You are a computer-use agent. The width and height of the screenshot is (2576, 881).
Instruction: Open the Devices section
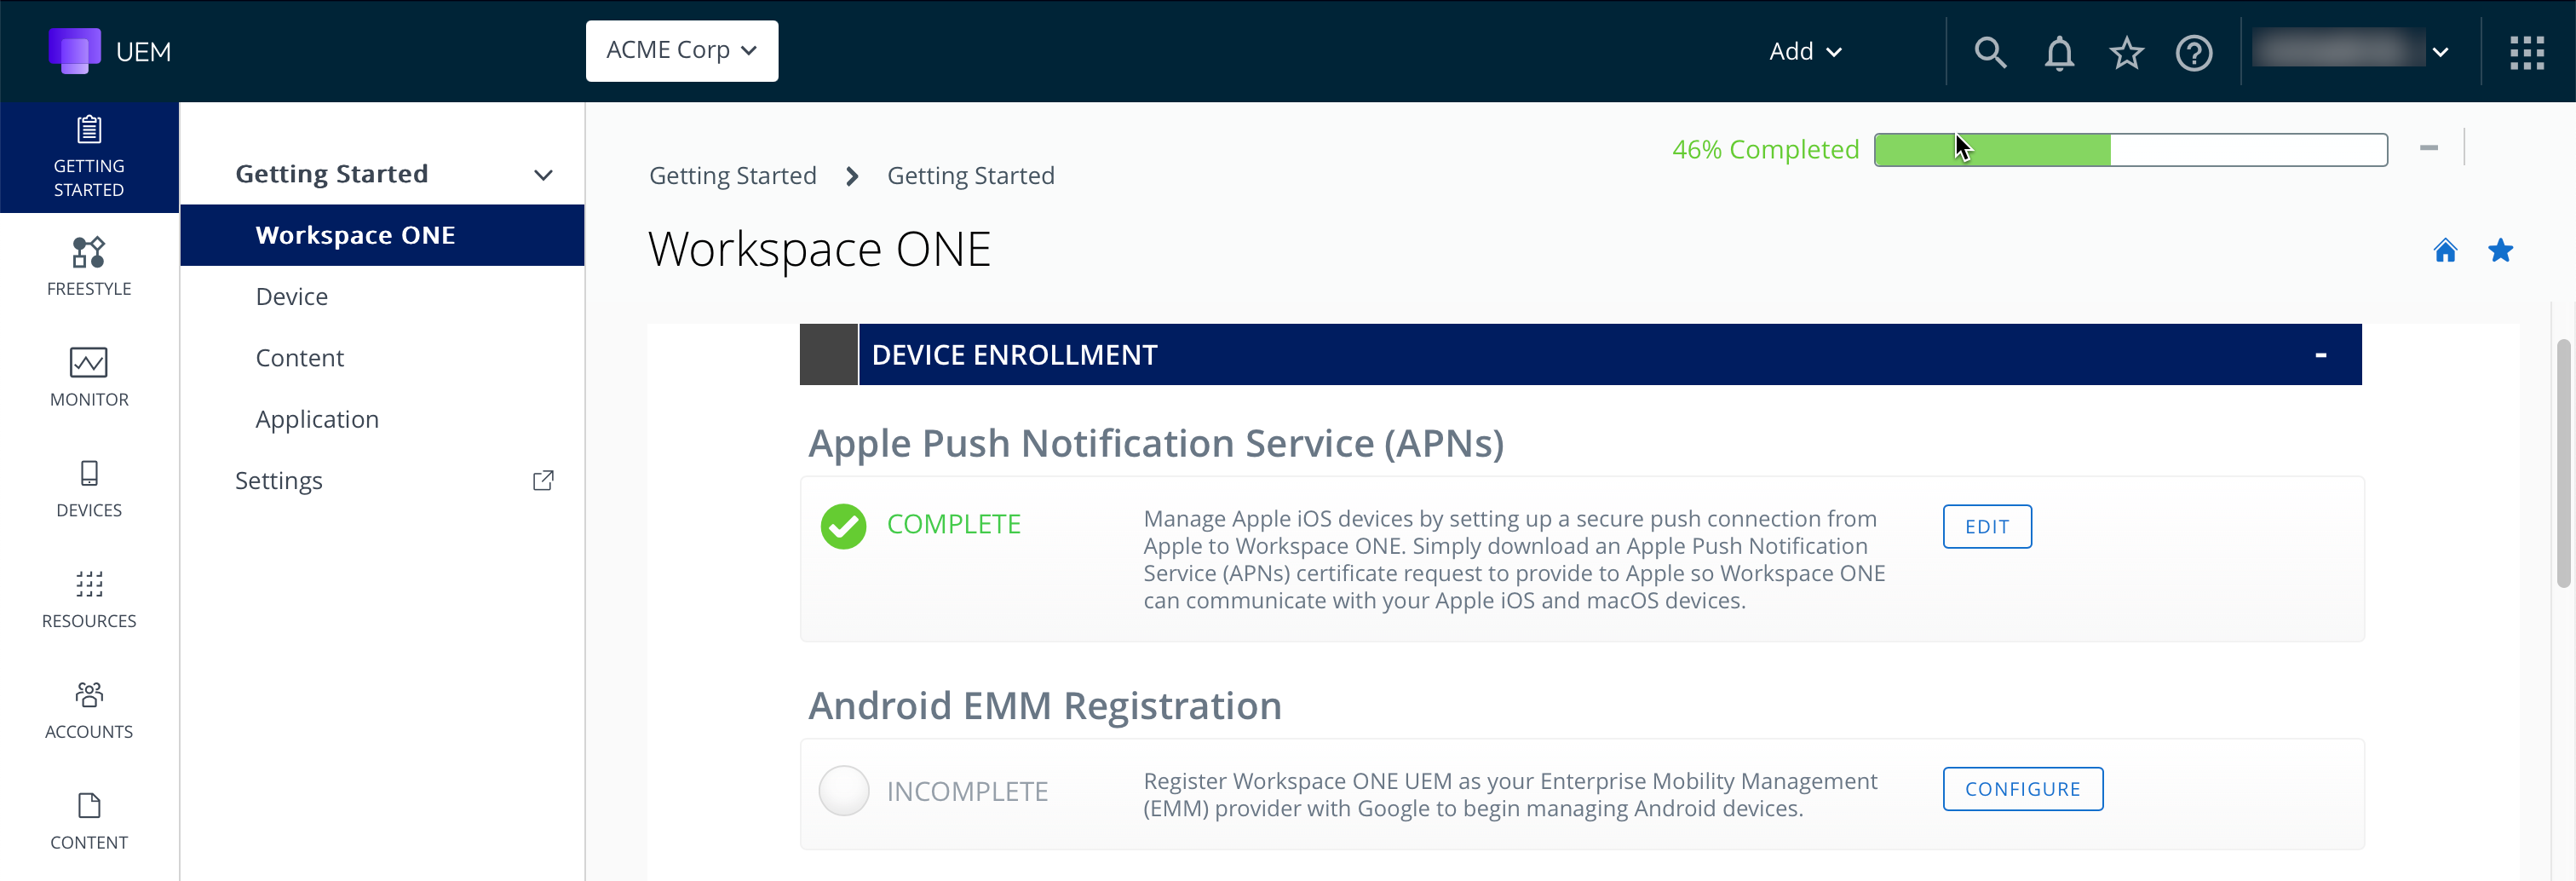(89, 488)
